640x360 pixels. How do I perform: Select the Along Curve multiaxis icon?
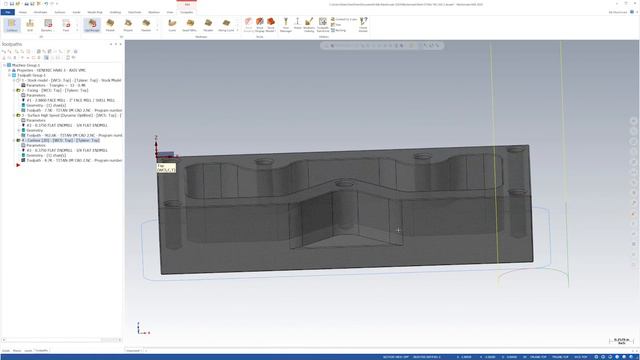(226, 25)
